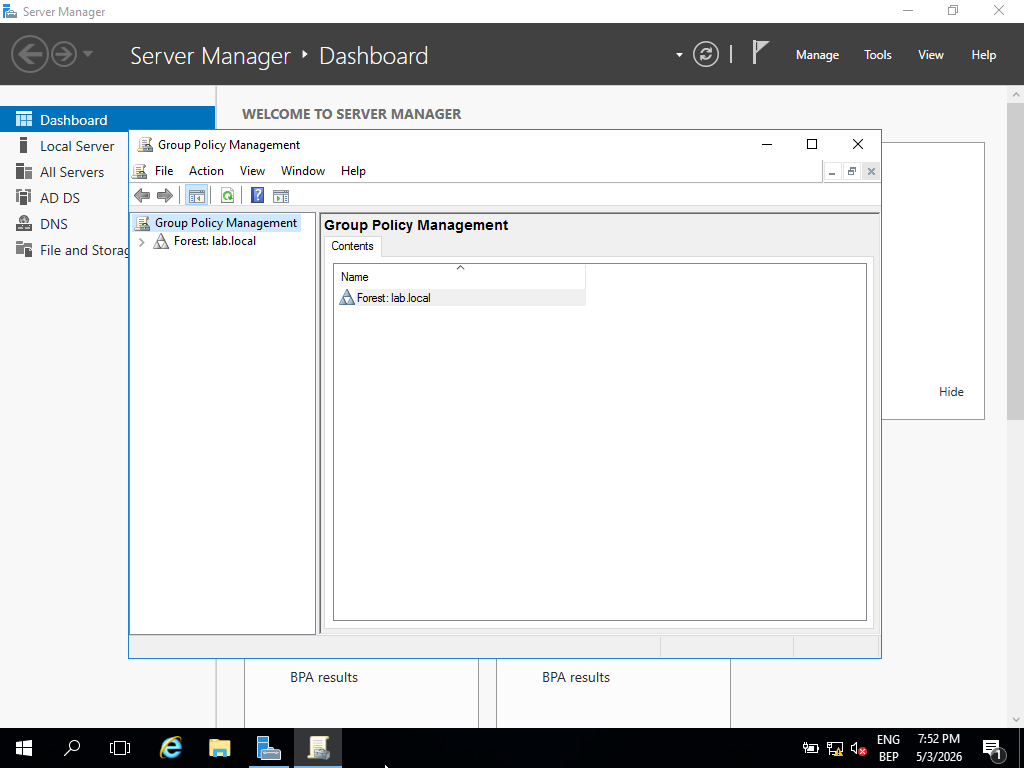The width and height of the screenshot is (1024, 768).
Task: Expand the Forest: lab.local node
Action: 142,242
